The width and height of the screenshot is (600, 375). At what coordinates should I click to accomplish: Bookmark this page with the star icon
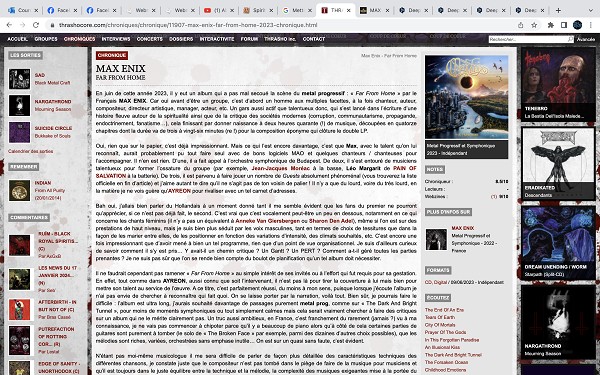pos(534,25)
